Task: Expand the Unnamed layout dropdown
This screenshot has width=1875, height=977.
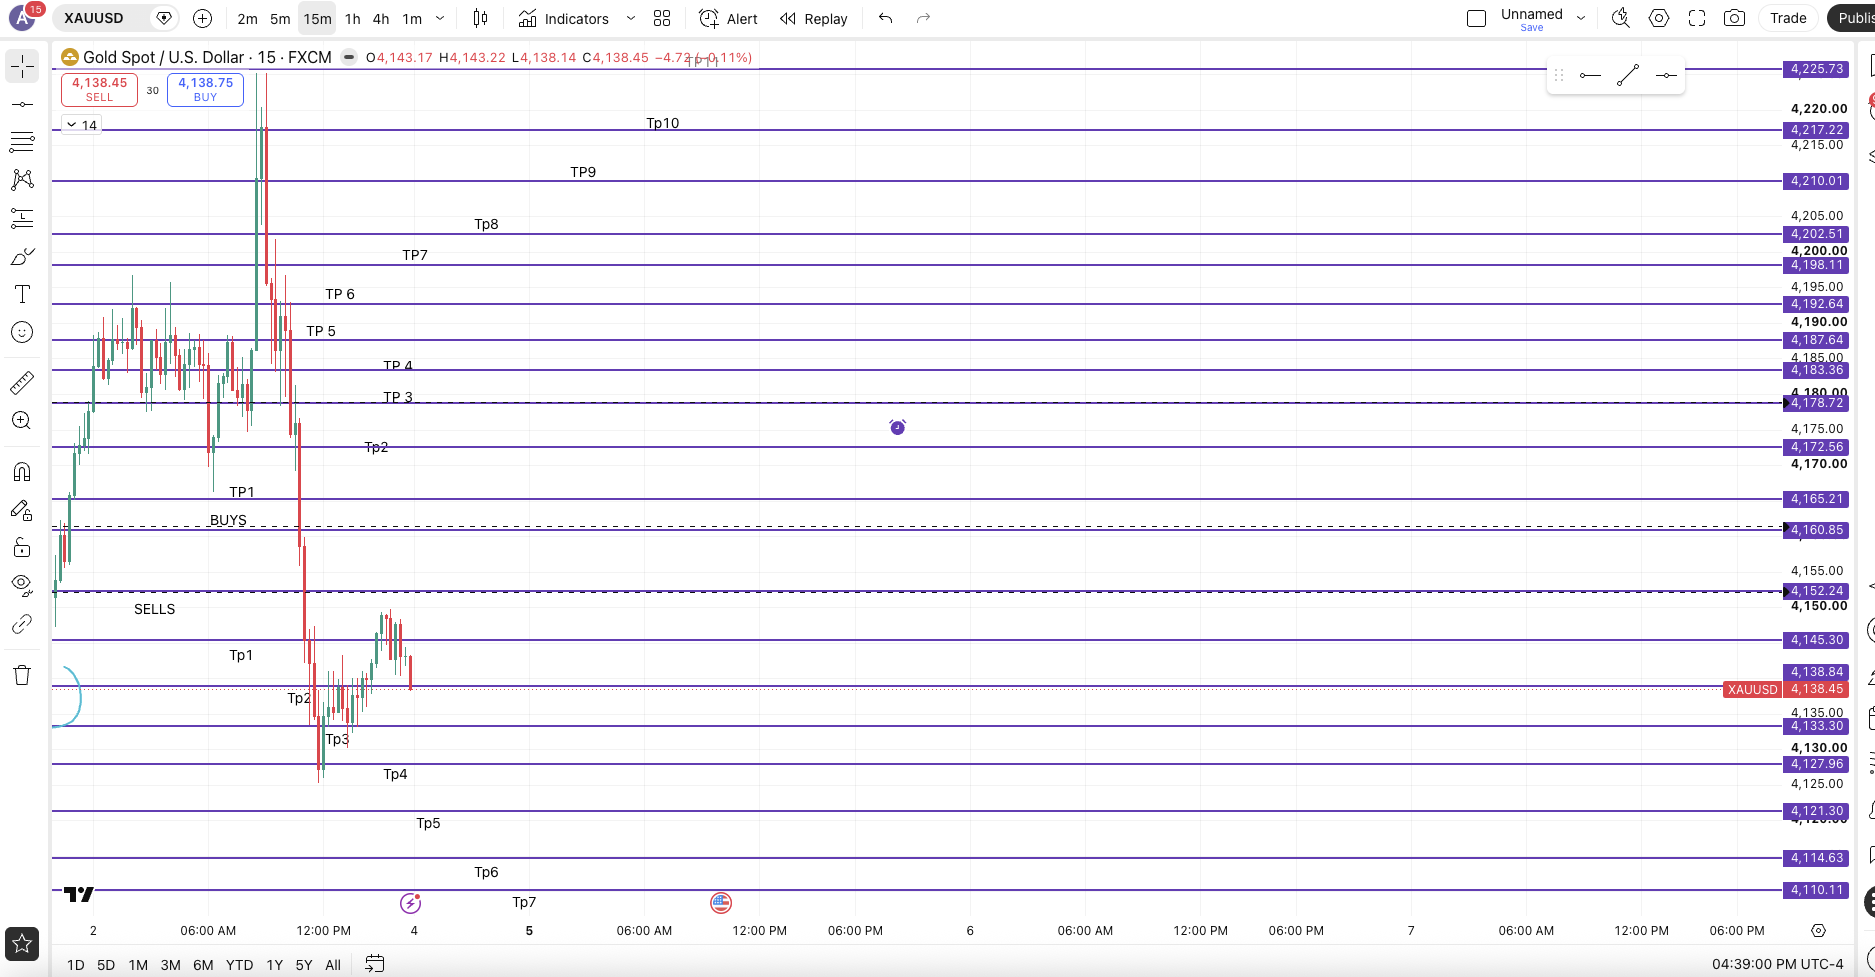Action: click(1581, 18)
